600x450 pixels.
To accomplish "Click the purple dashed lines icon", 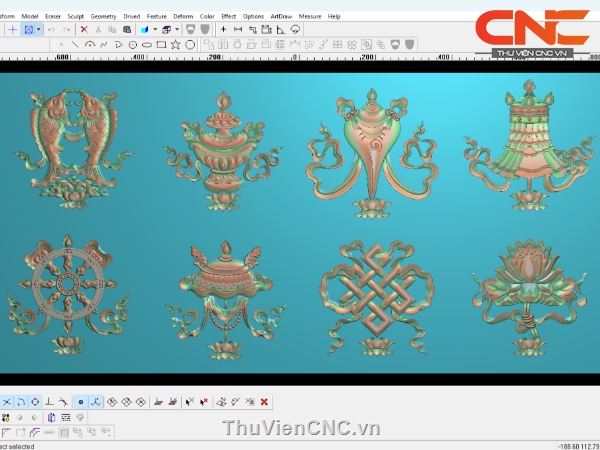I will click(66, 417).
